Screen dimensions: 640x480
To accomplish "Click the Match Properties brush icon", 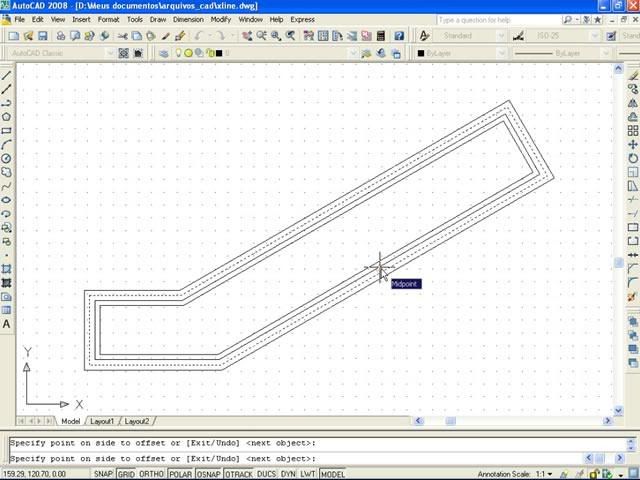I will (180, 36).
